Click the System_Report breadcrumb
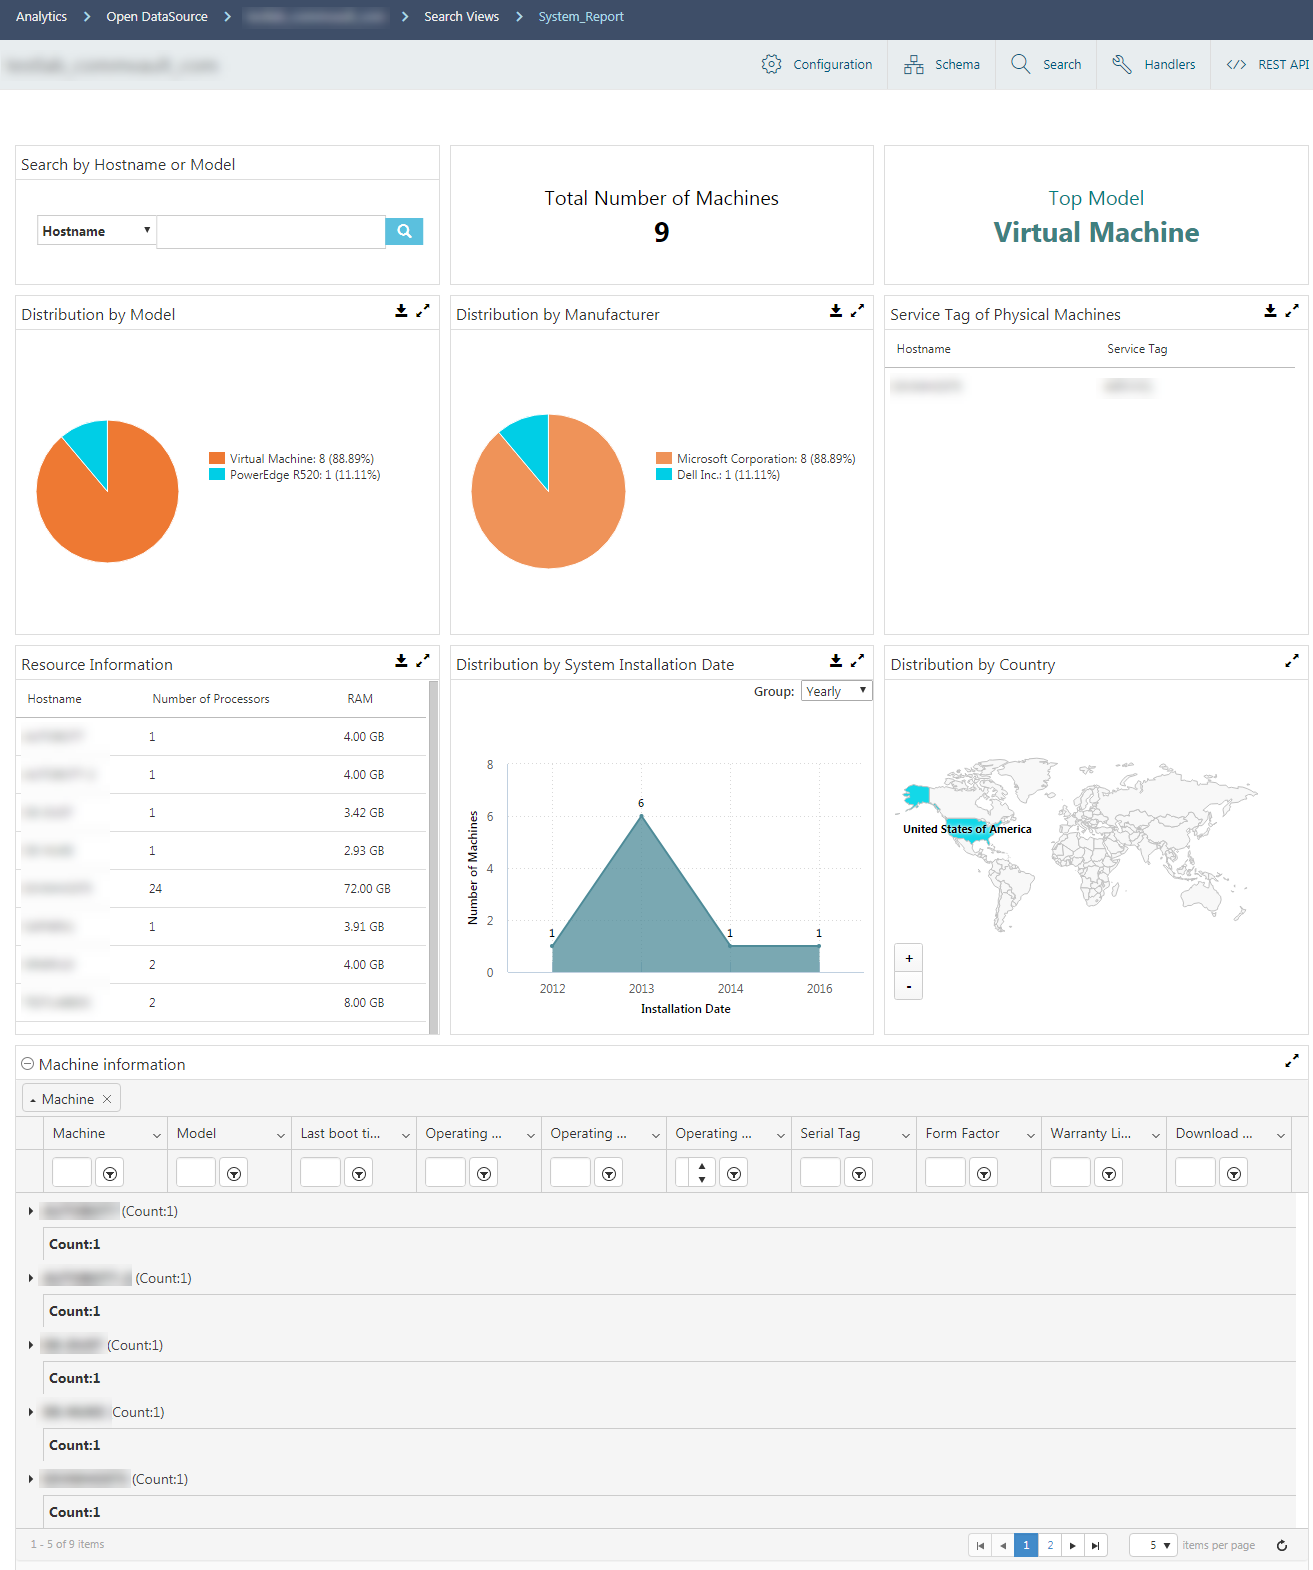Viewport: 1313px width, 1570px height. (581, 16)
